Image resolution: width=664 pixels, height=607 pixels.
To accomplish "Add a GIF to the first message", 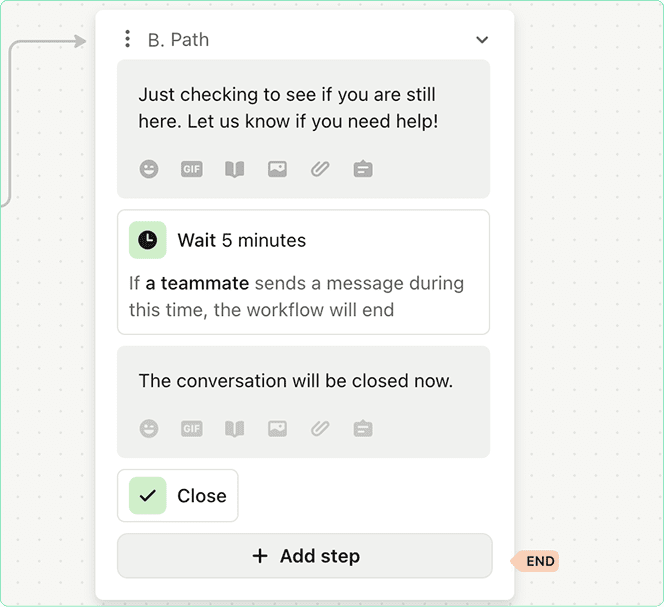I will pyautogui.click(x=191, y=169).
